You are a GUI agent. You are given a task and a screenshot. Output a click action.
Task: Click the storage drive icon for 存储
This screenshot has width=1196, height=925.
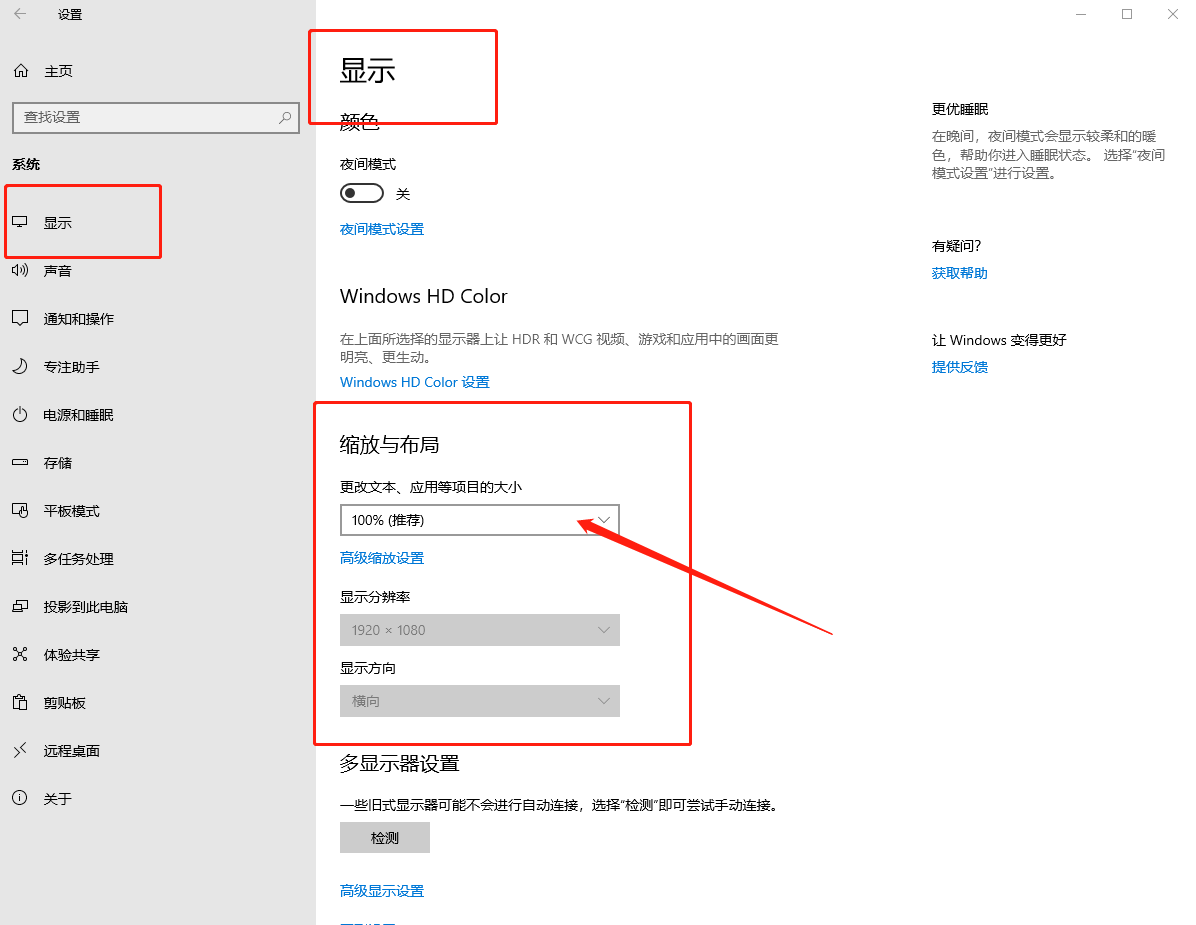point(21,462)
